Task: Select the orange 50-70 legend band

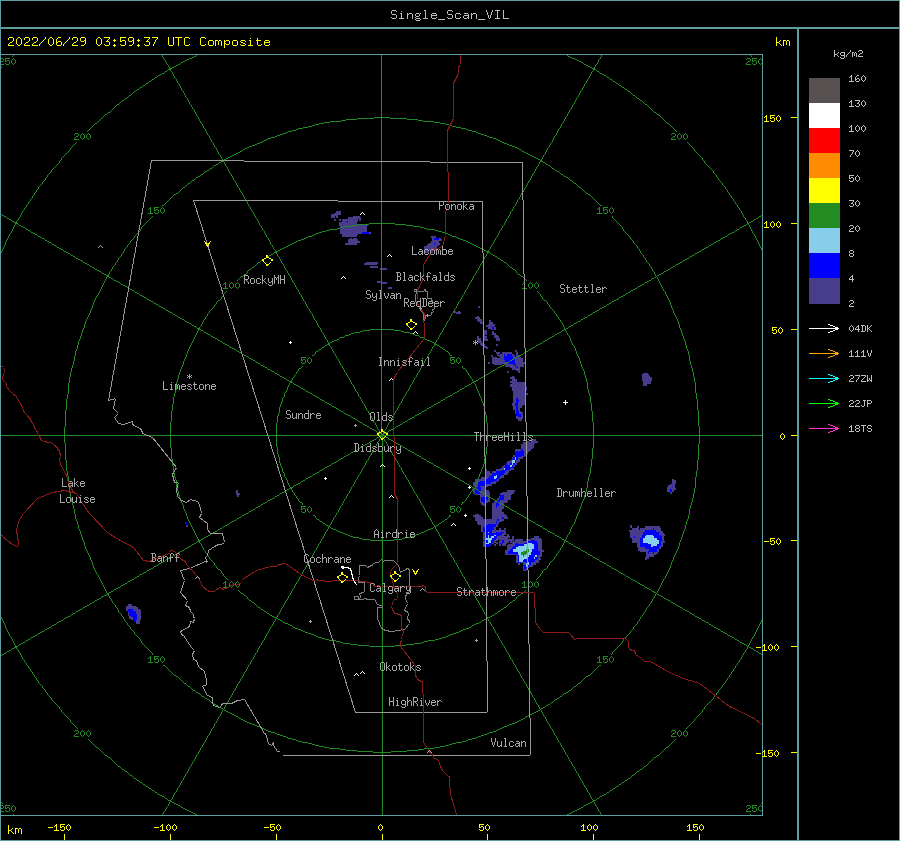Action: click(x=824, y=165)
